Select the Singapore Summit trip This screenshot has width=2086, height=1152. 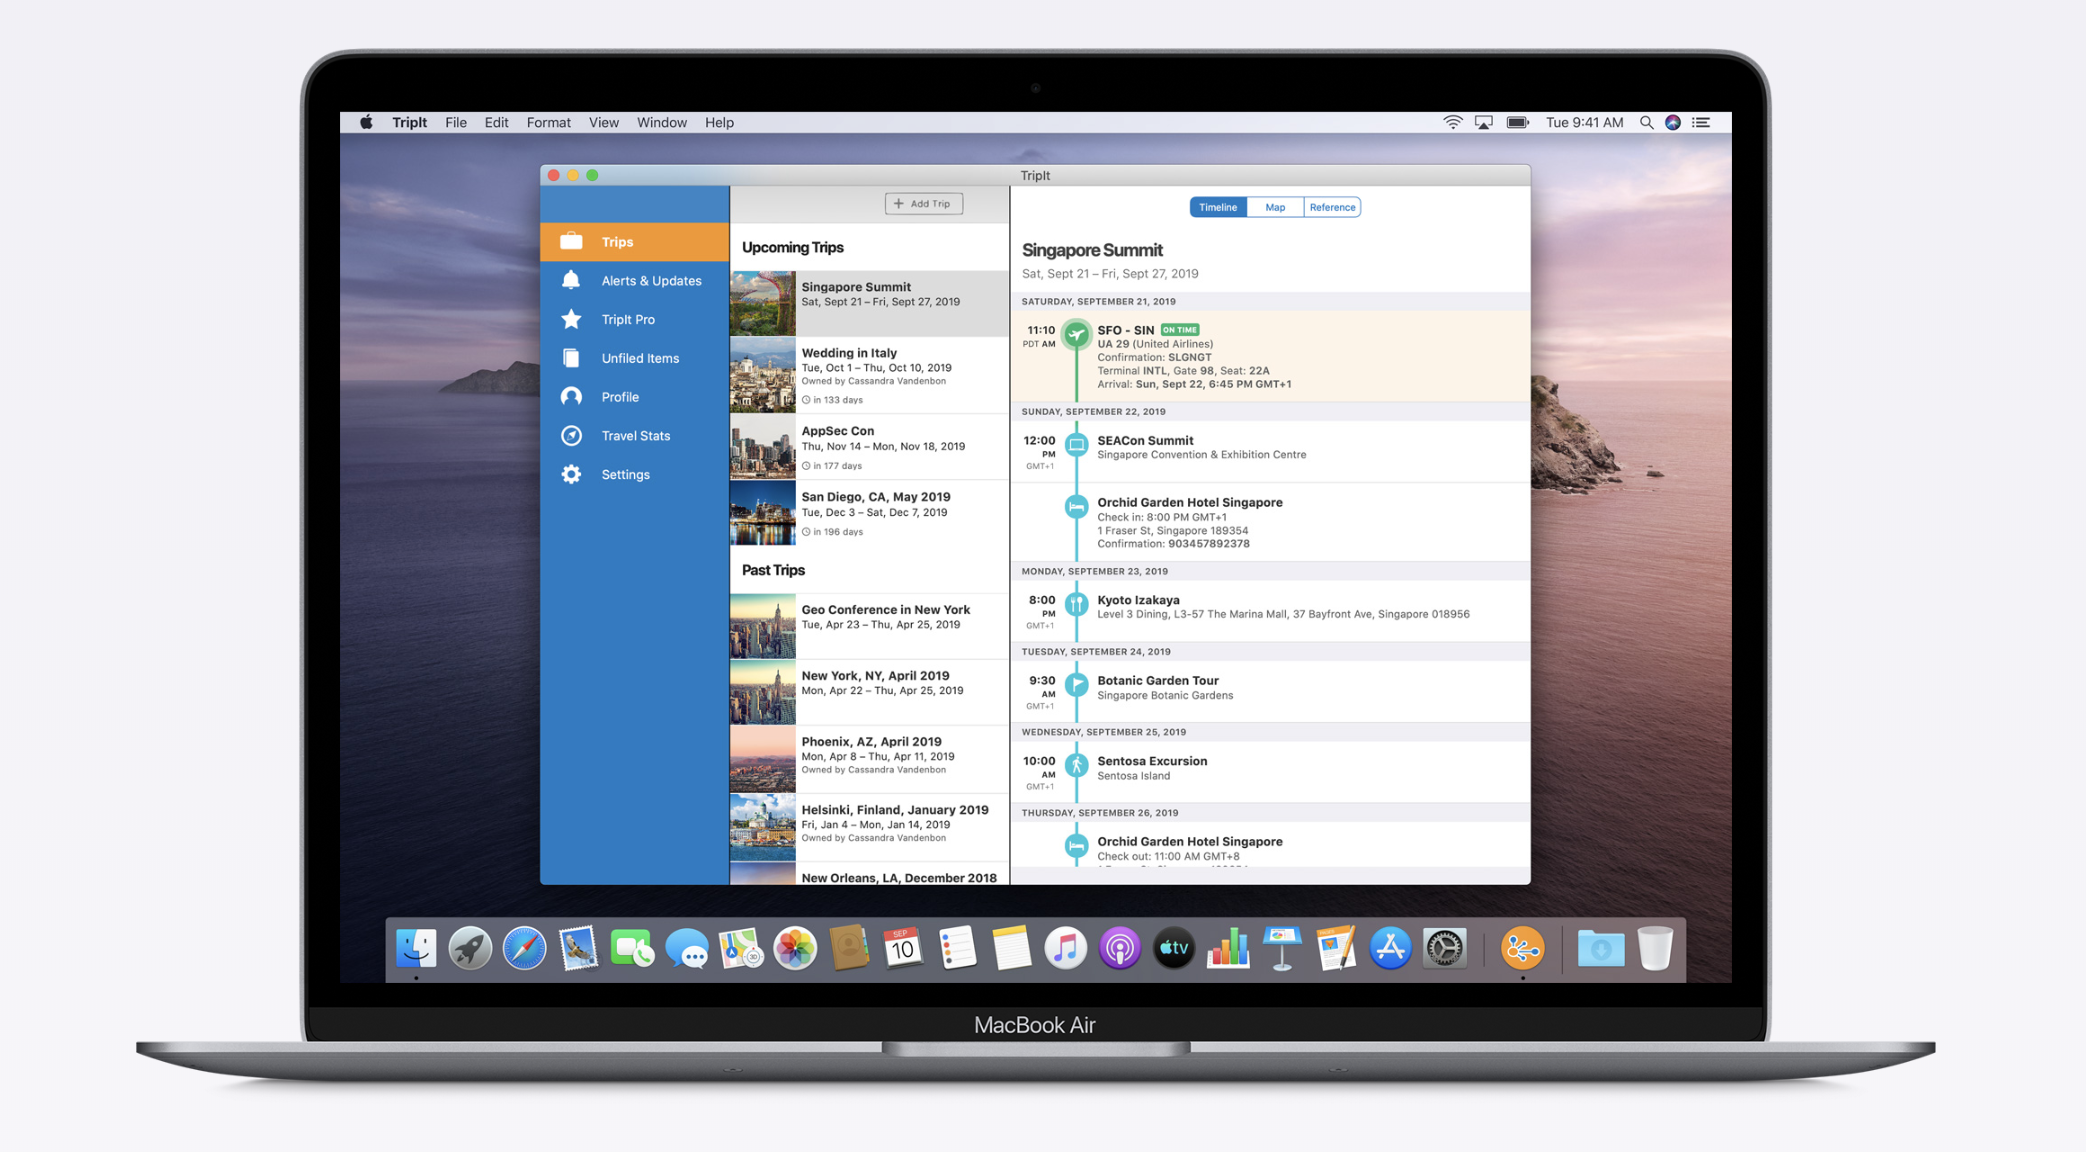(869, 303)
